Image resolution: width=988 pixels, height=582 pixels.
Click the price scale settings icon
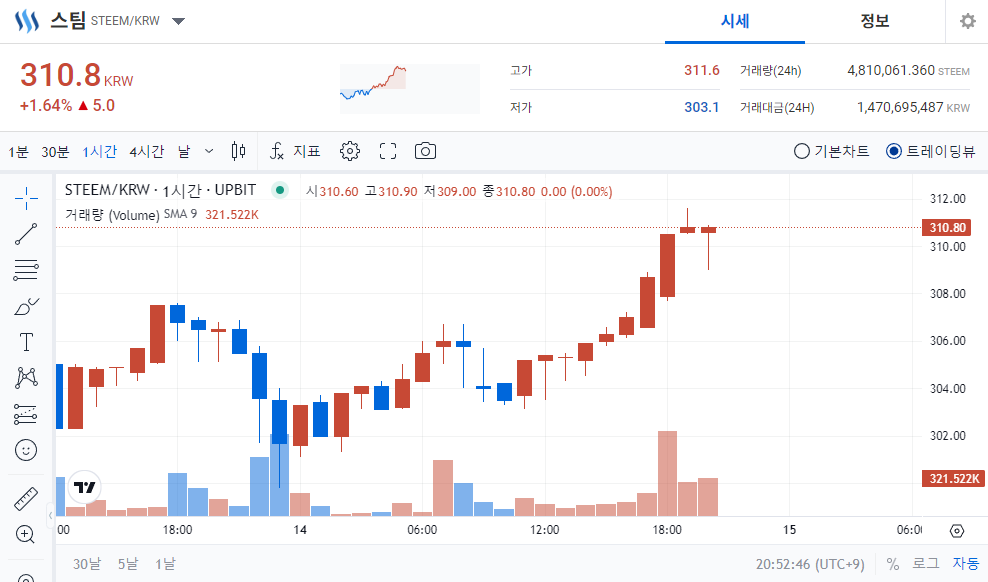tap(956, 531)
